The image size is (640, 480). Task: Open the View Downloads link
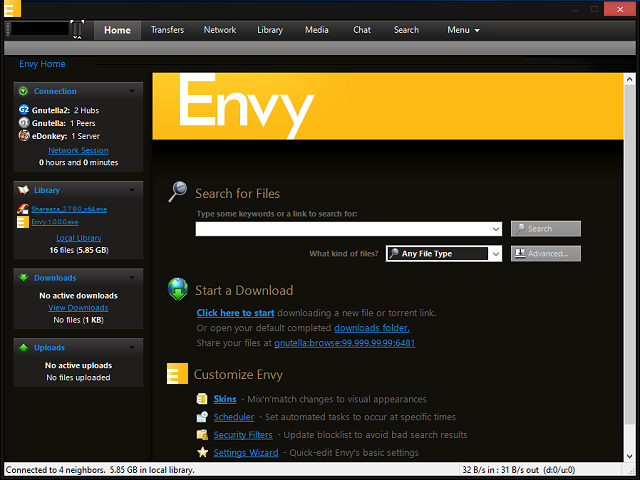tap(78, 308)
